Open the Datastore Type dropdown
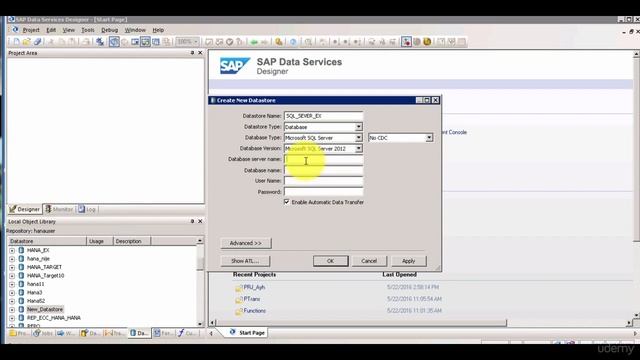This screenshot has width=640, height=360. click(358, 127)
